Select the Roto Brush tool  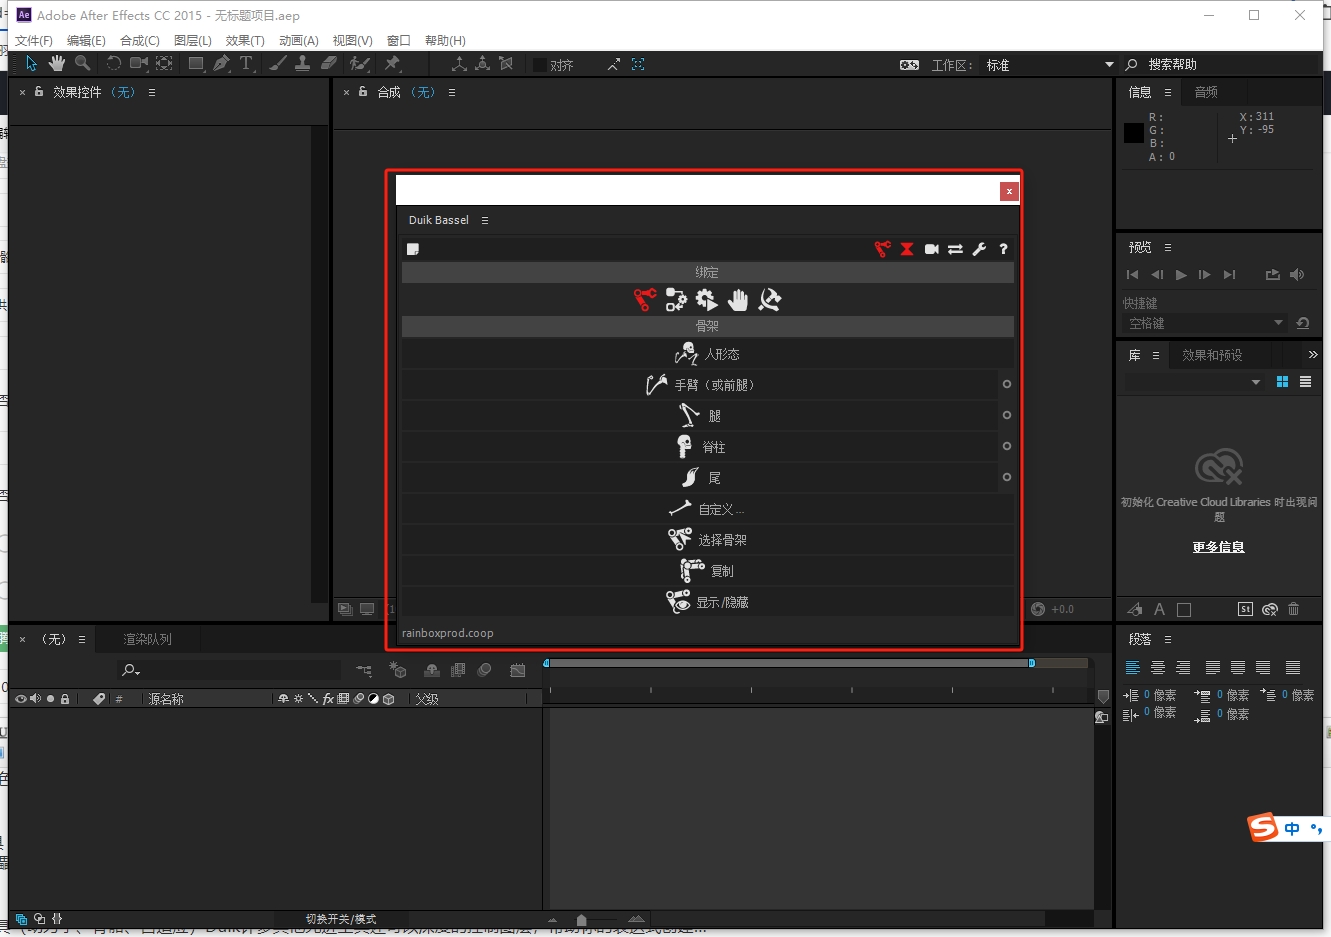coord(359,63)
